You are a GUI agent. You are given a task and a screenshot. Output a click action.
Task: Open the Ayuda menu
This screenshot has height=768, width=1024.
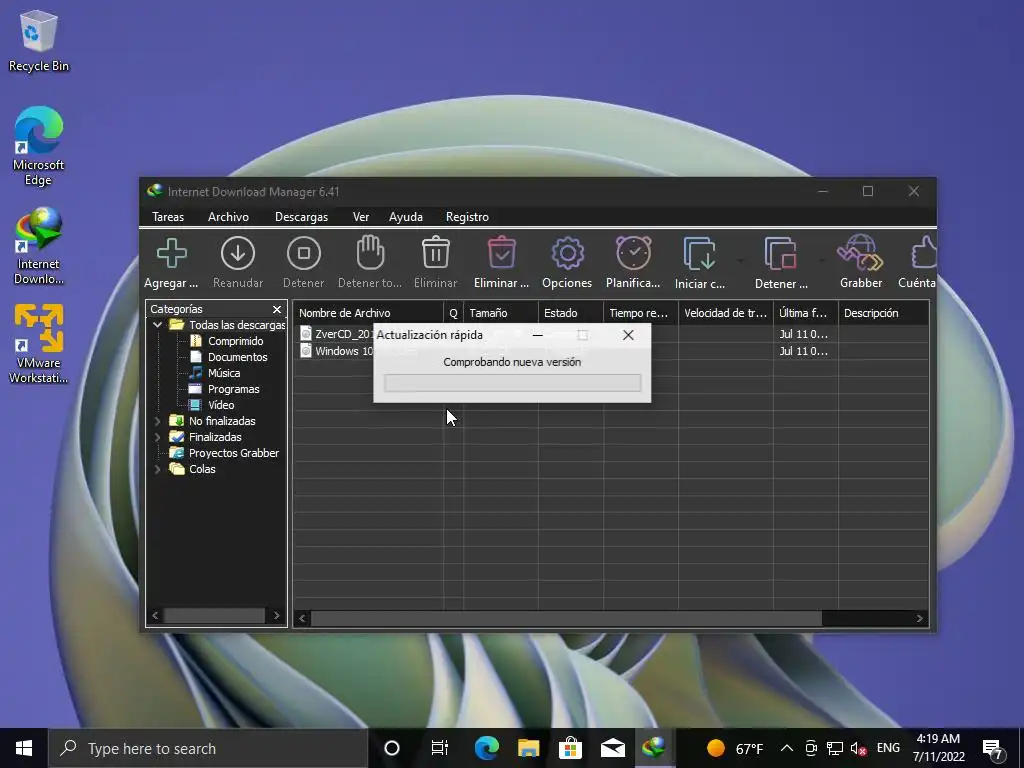pyautogui.click(x=406, y=217)
